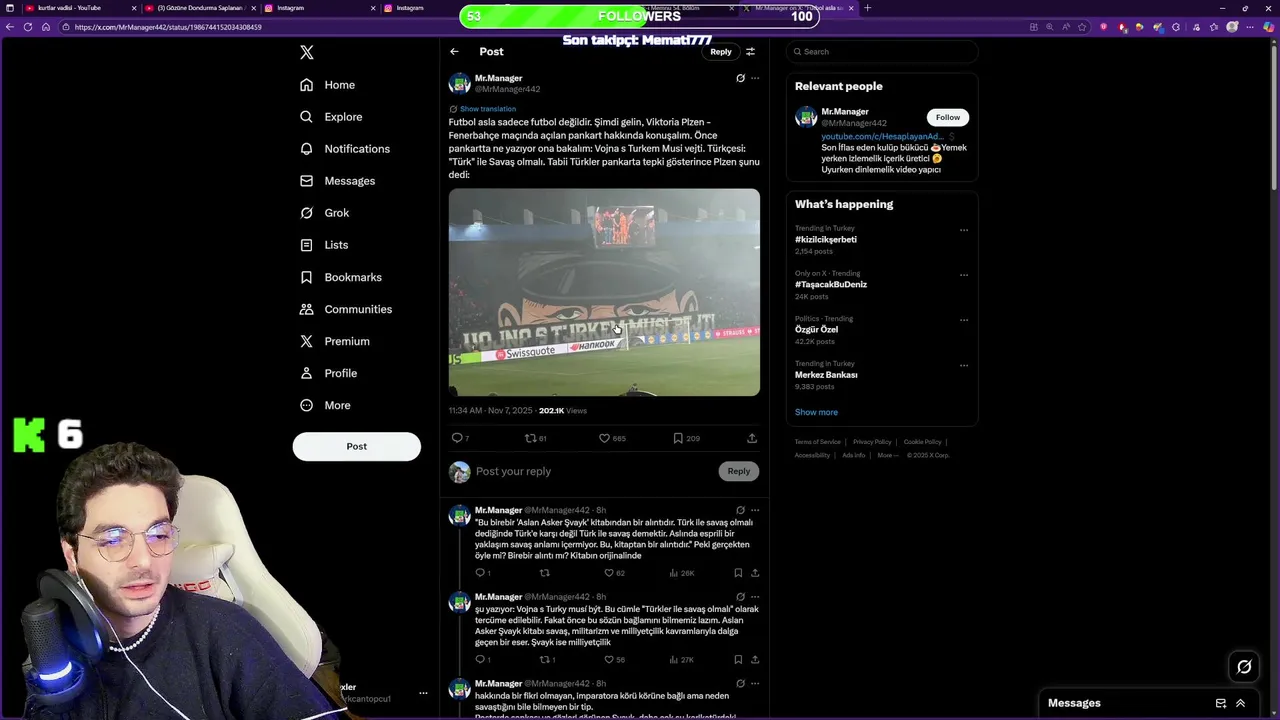This screenshot has height=720, width=1280.
Task: Follow Mr.Manager in Relevant people
Action: (948, 117)
